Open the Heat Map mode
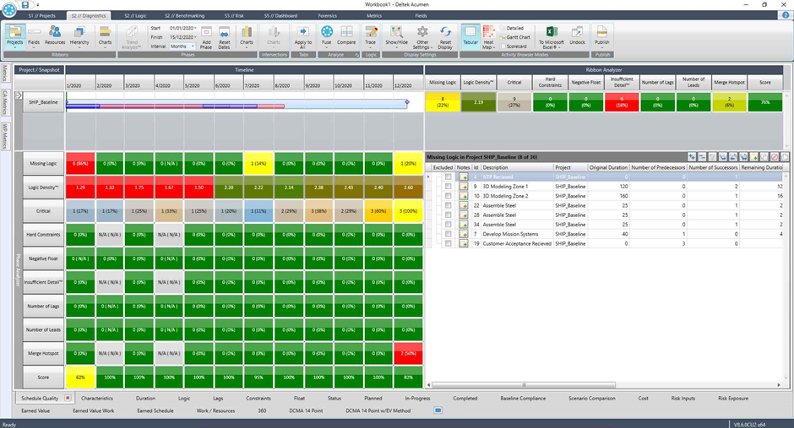Image resolution: width=794 pixels, height=428 pixels. pyautogui.click(x=488, y=37)
